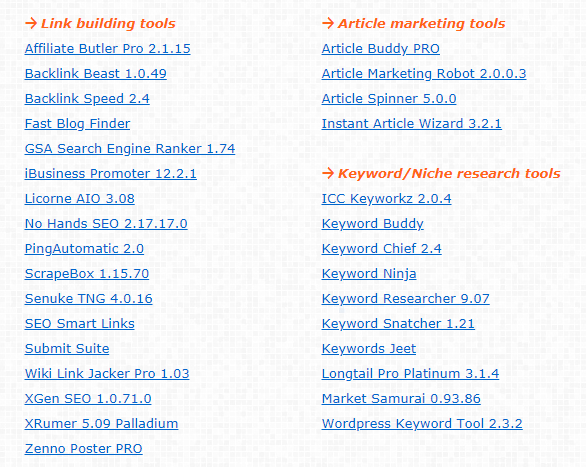Visit Market Samurai 0.93.86 link
The image size is (586, 467).
click(401, 399)
